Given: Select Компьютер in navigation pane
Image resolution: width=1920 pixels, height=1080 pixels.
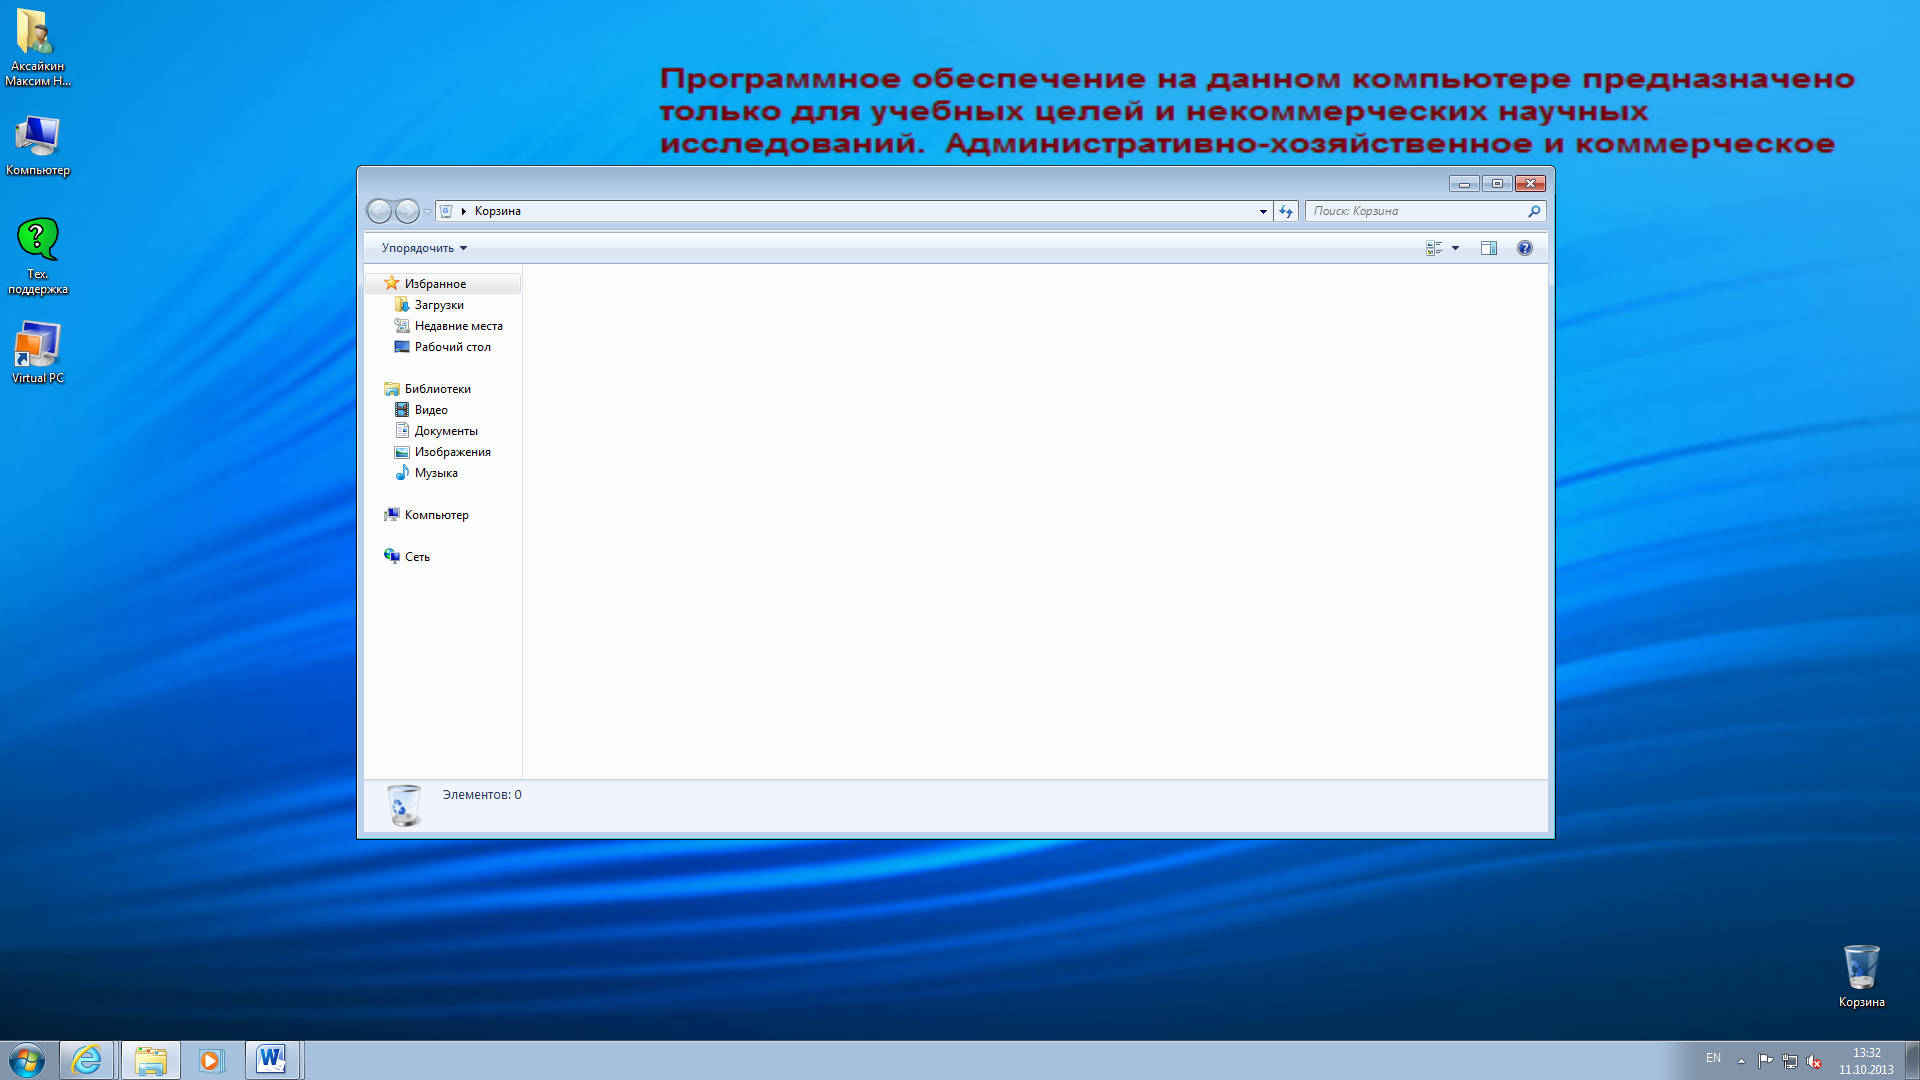Looking at the screenshot, I should point(436,515).
